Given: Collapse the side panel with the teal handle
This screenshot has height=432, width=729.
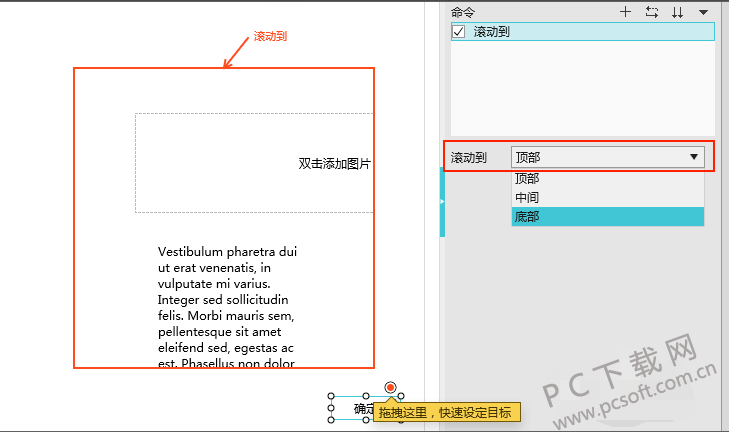Looking at the screenshot, I should pos(442,202).
